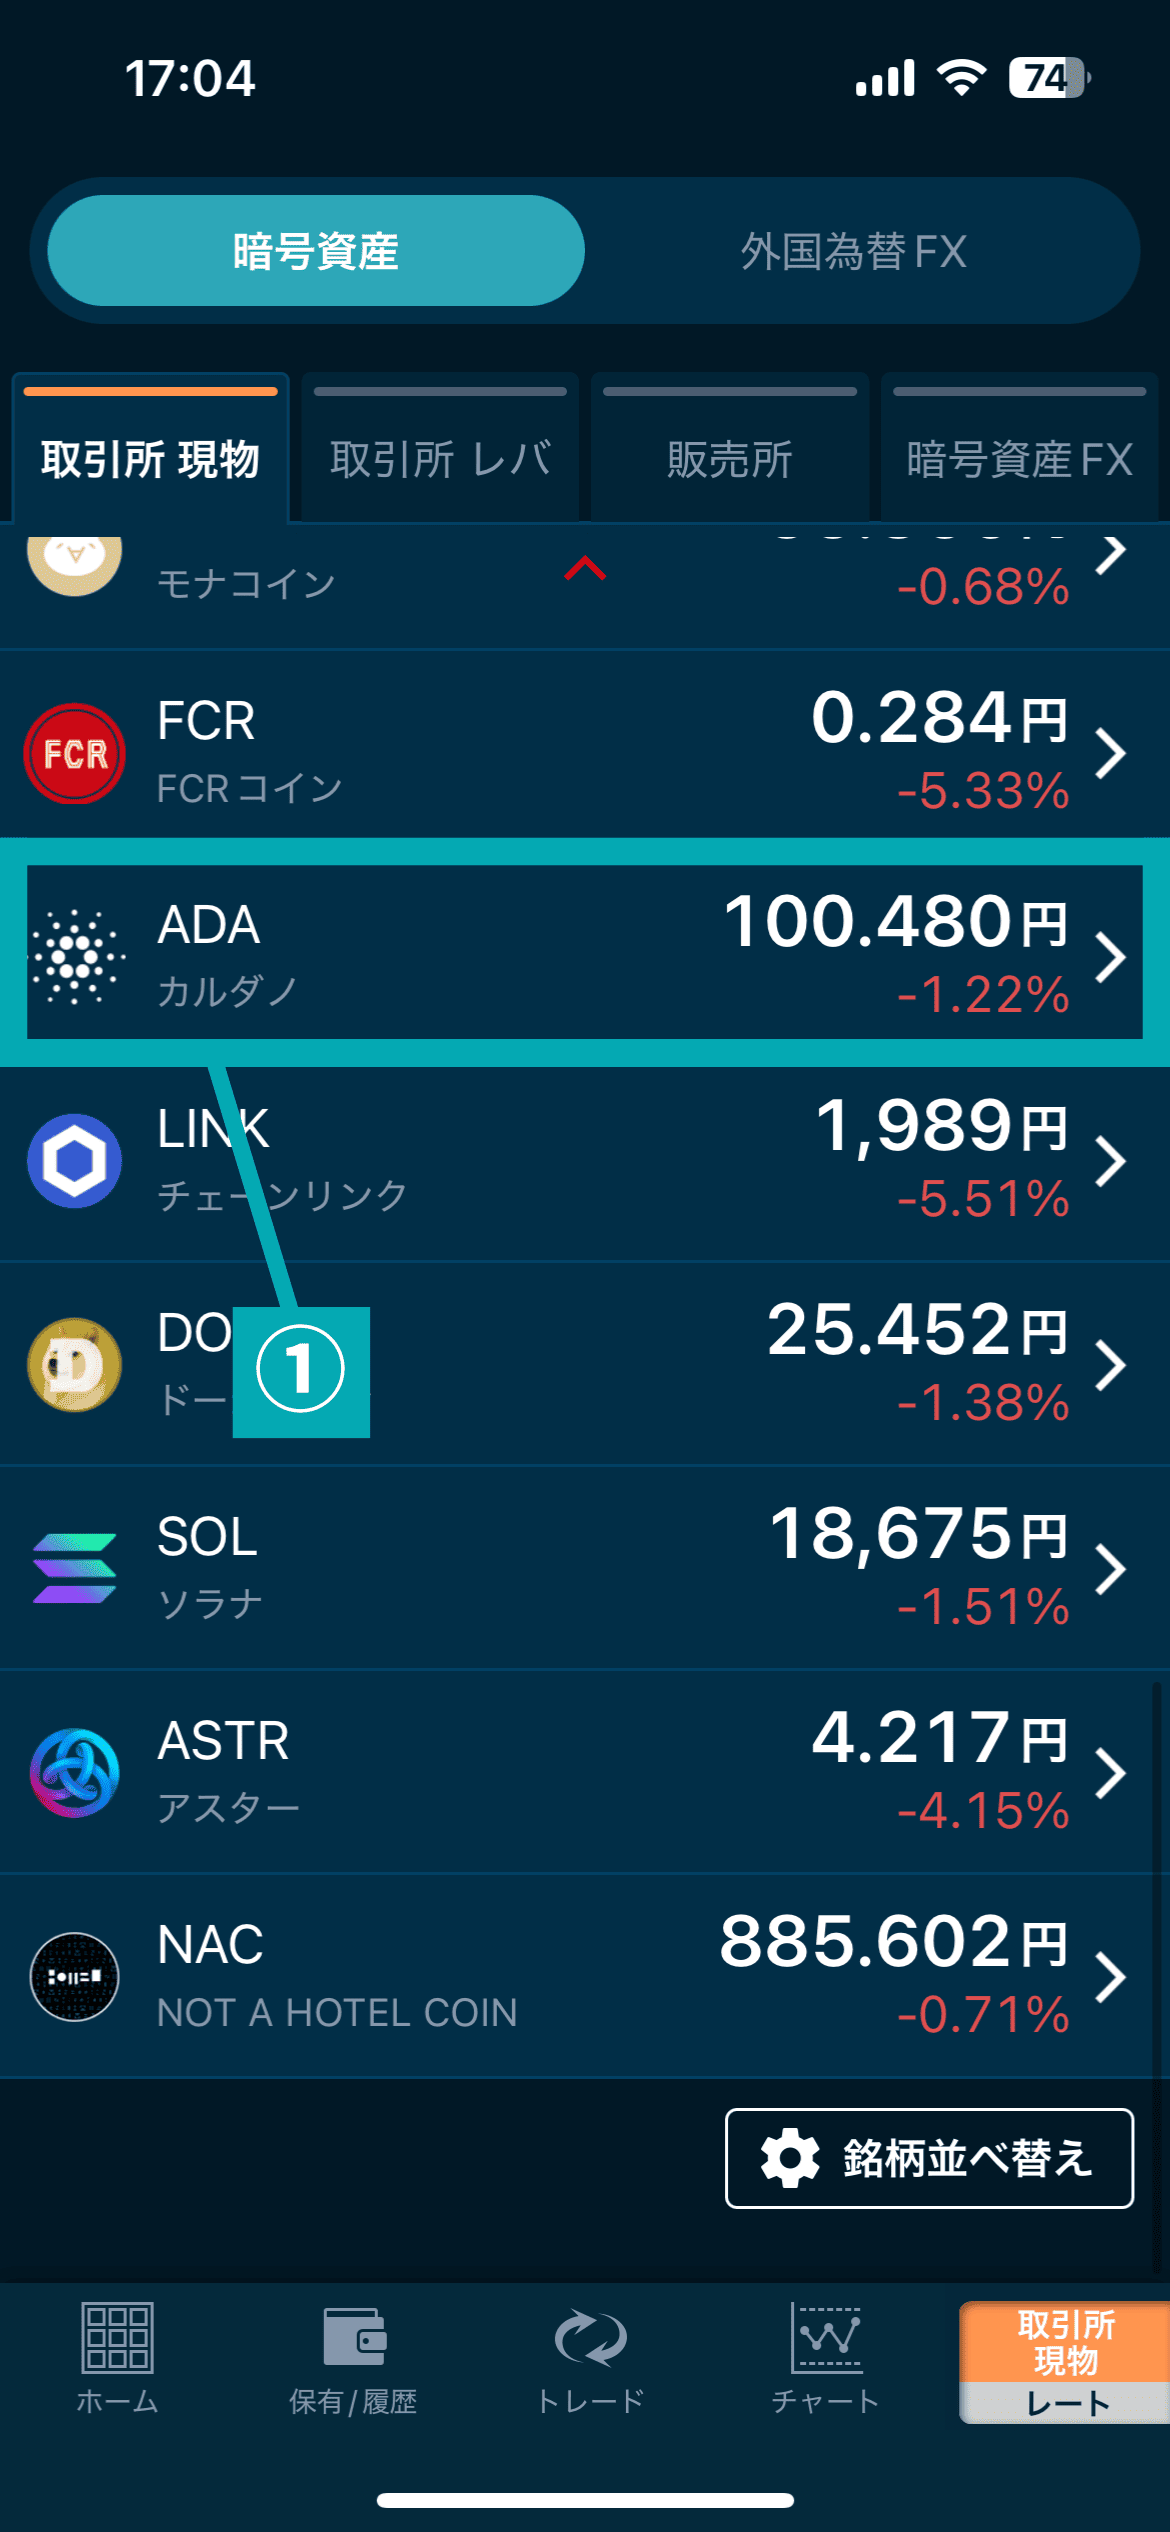Open DOGE row chevron arrow
Image resolution: width=1170 pixels, height=2532 pixels.
tap(1110, 1365)
